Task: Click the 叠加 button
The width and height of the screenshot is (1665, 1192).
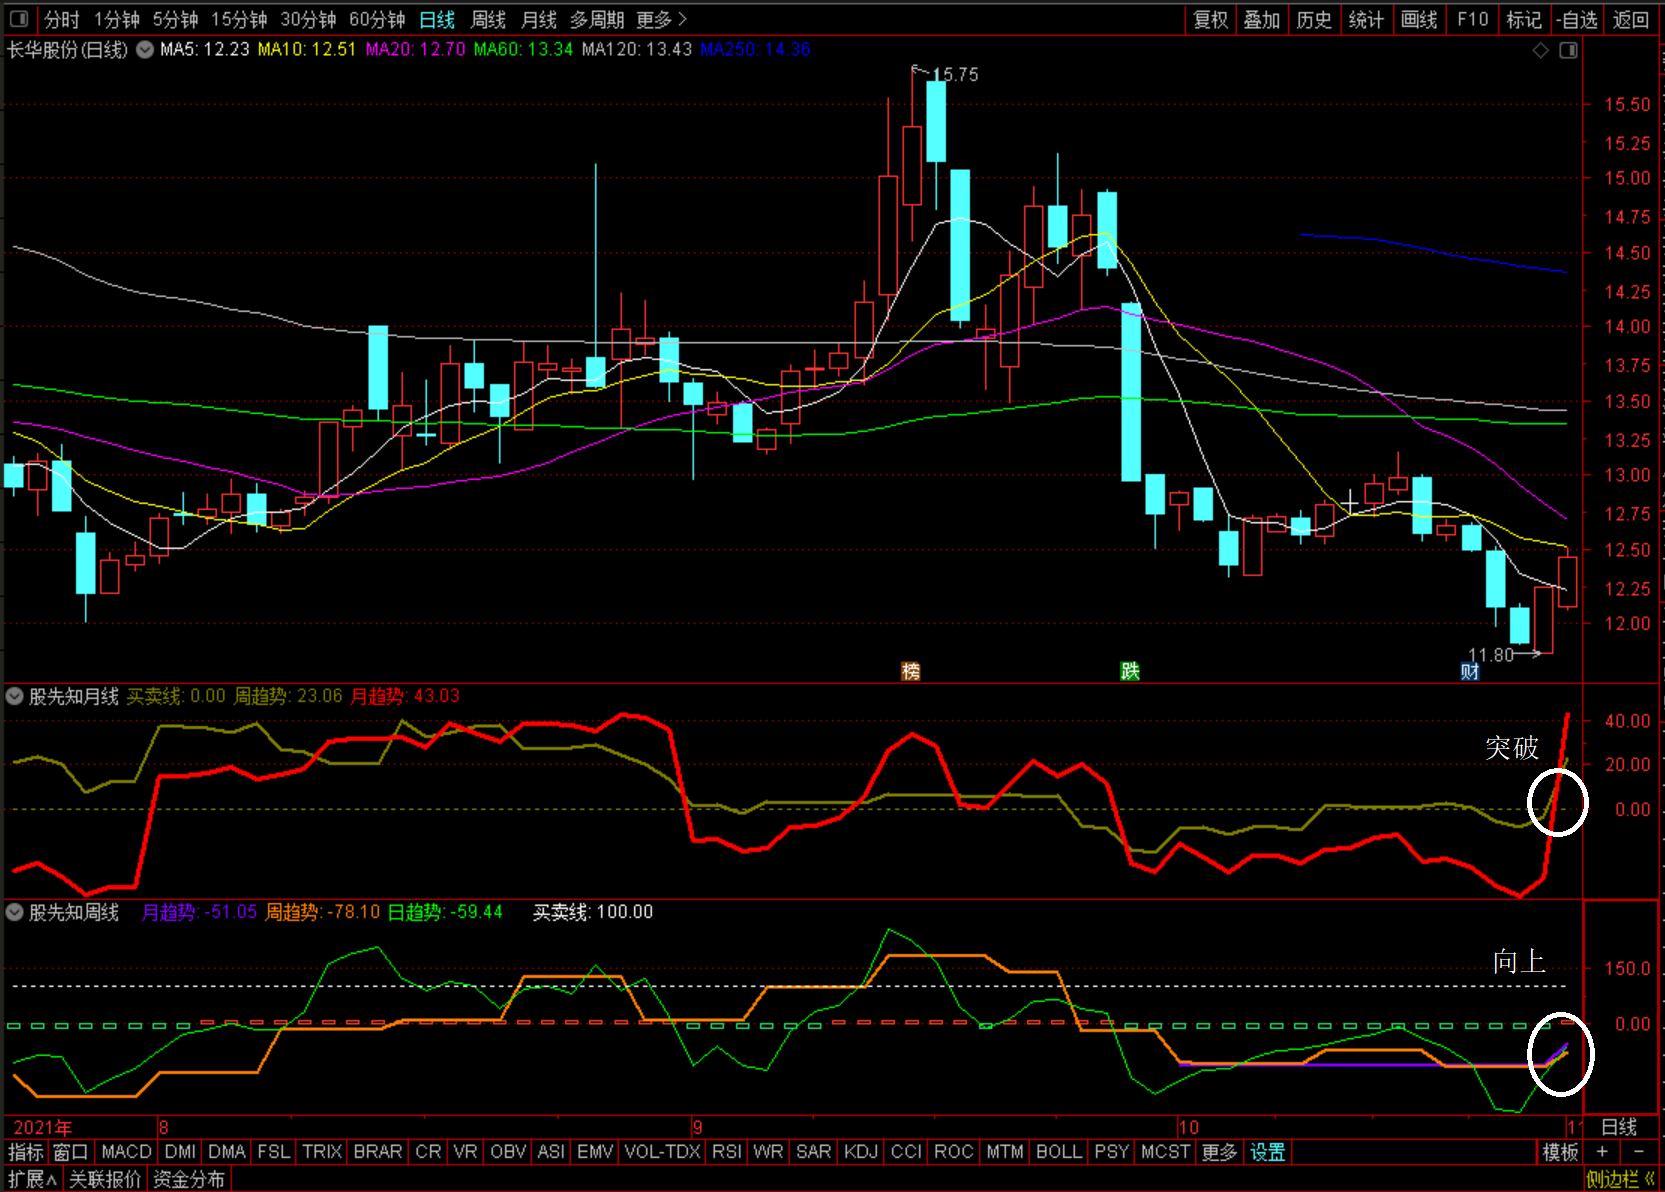Action: pos(1262,20)
